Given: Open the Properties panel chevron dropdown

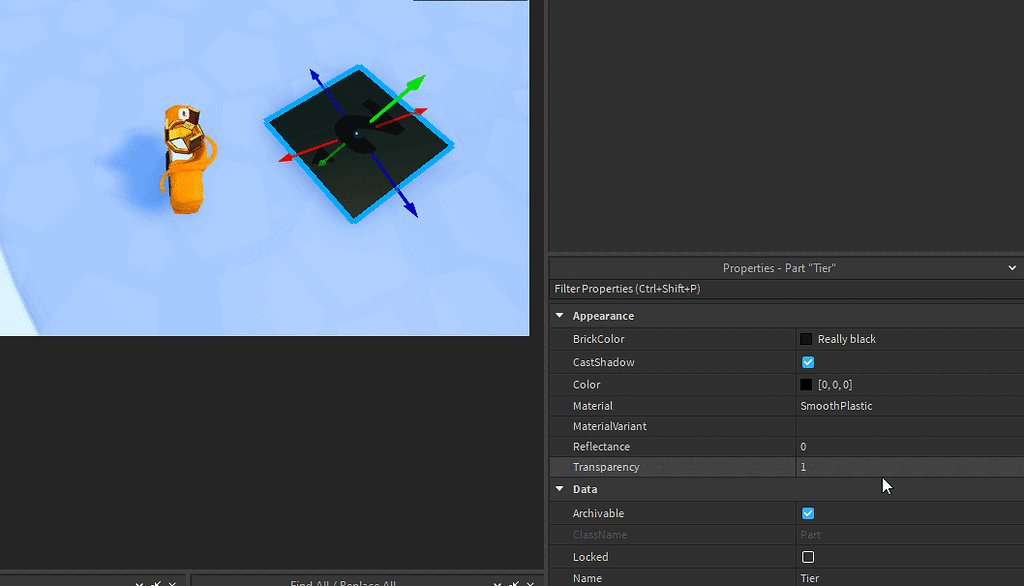Looking at the screenshot, I should click(x=1012, y=267).
